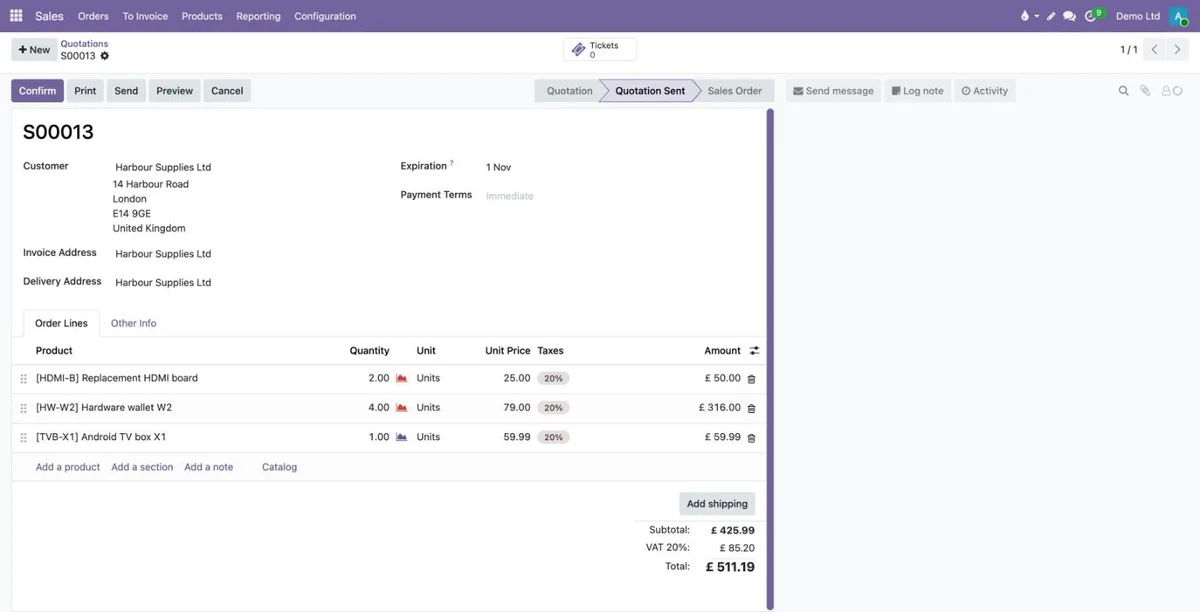Set status to Sales Order
Screen dimensions: 1200x612
(x=734, y=91)
